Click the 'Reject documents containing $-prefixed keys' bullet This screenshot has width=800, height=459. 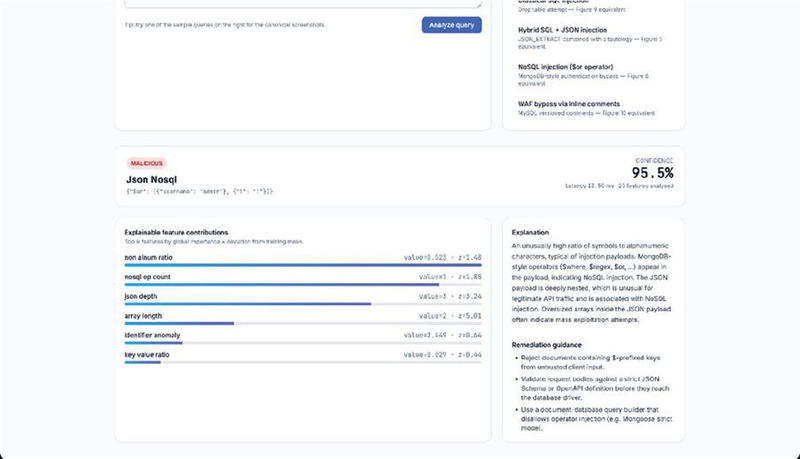tap(590, 362)
